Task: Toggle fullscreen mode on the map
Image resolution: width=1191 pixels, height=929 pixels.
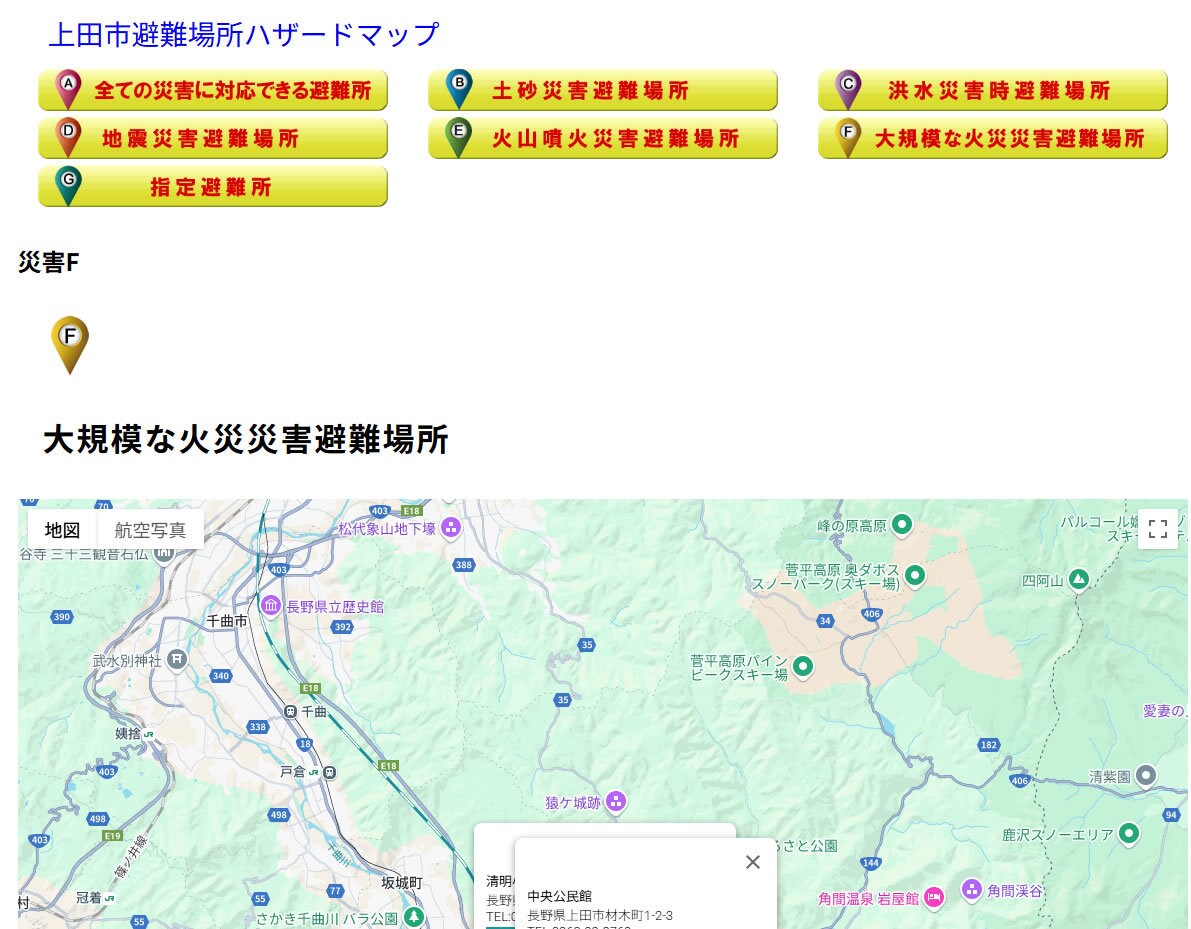Action: tap(1157, 529)
